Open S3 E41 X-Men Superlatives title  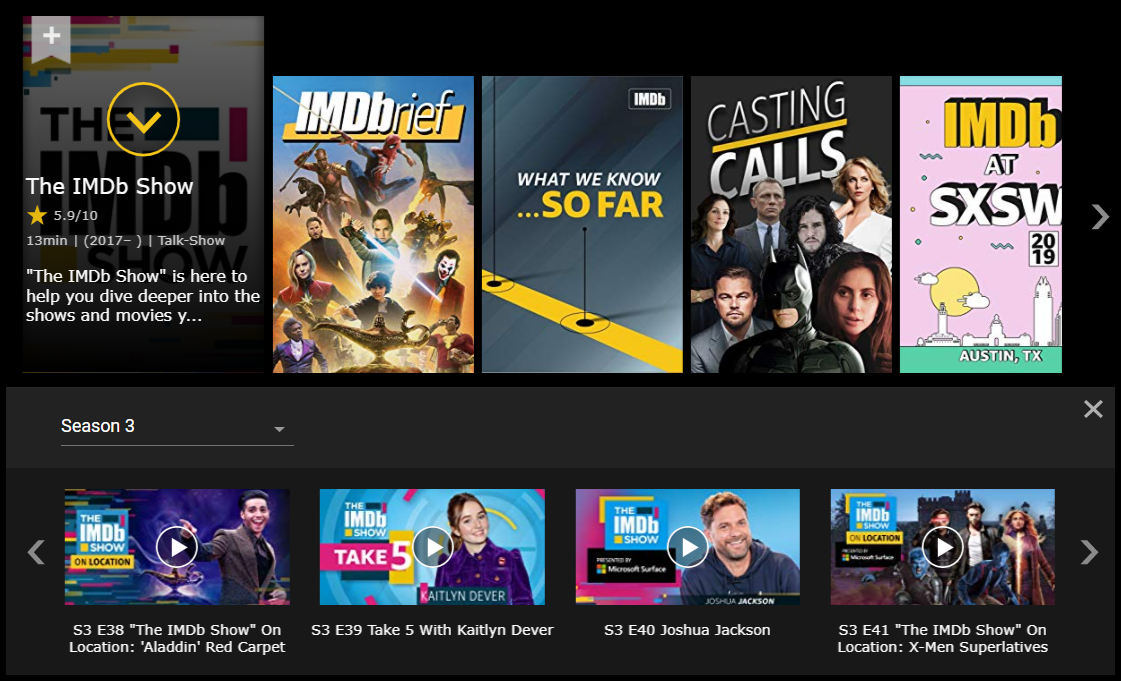pyautogui.click(x=942, y=638)
